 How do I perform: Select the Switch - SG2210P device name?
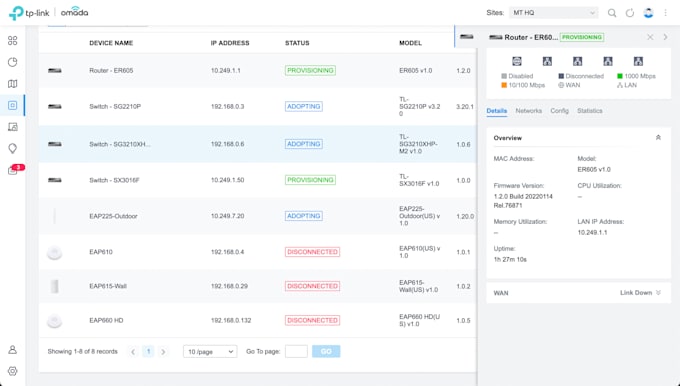(115, 106)
